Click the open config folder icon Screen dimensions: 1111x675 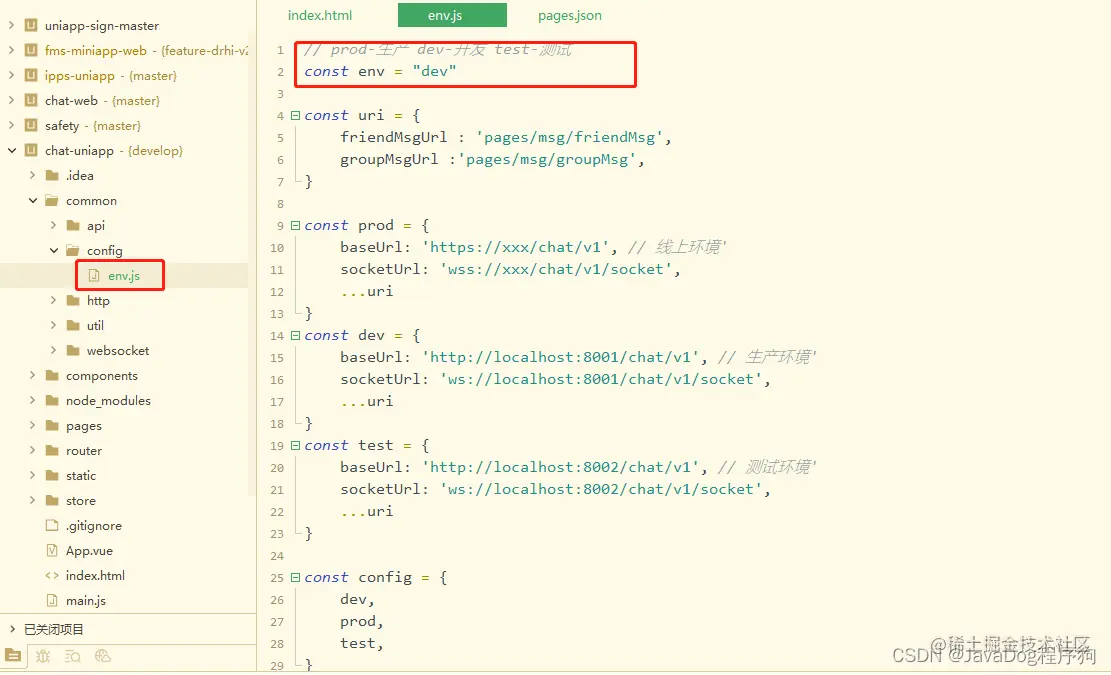73,250
